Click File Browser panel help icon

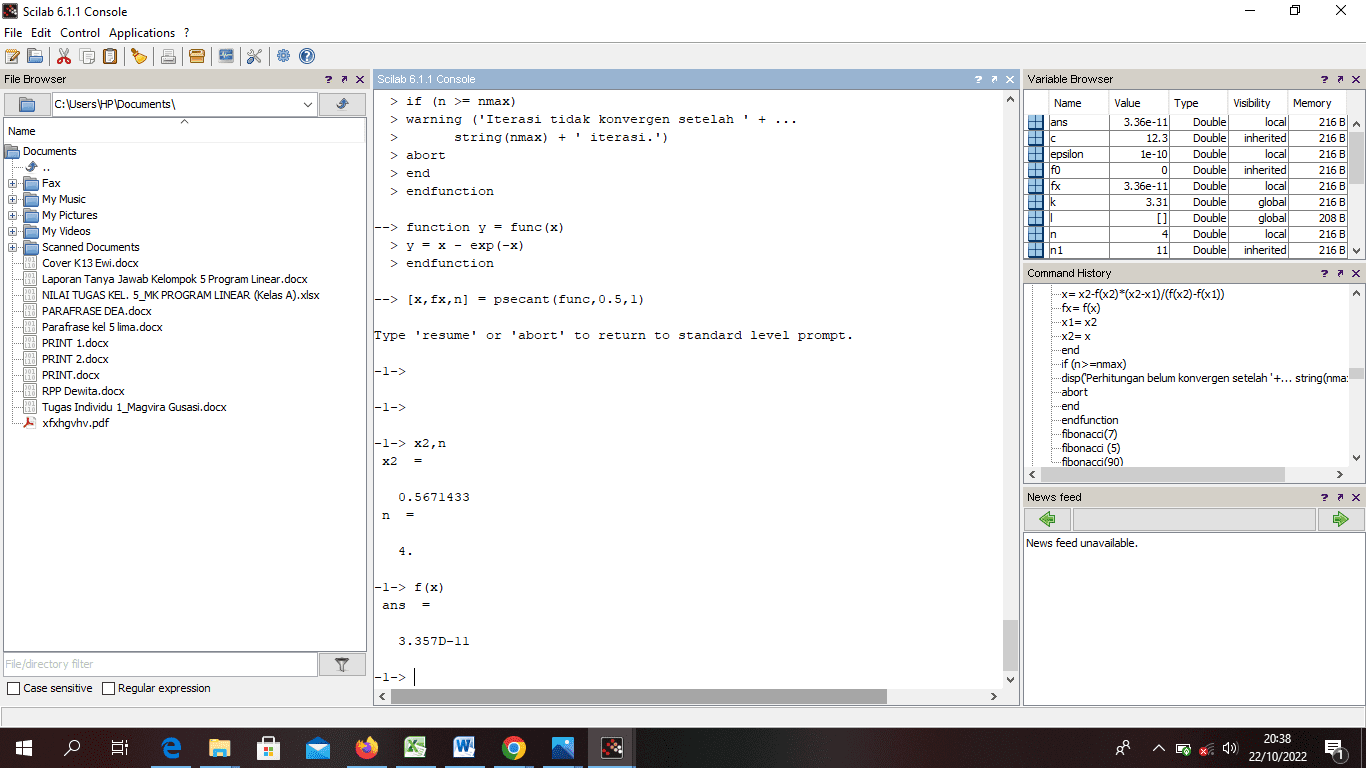(328, 79)
